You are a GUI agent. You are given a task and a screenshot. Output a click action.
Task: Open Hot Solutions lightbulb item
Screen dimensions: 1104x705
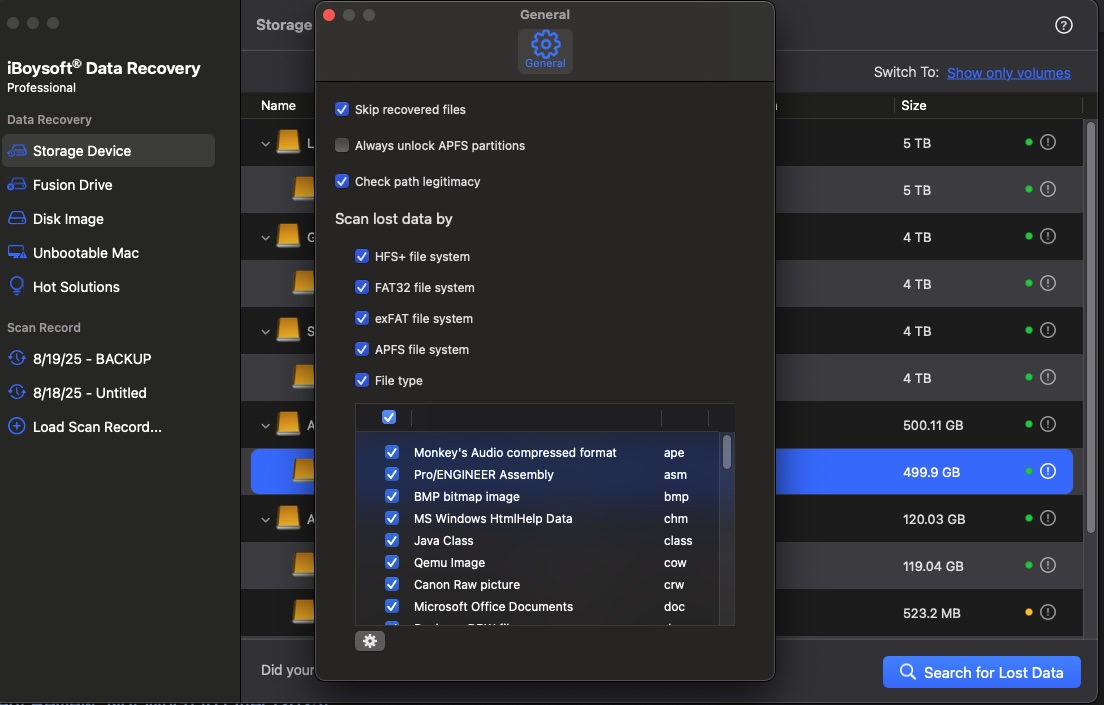(x=76, y=287)
